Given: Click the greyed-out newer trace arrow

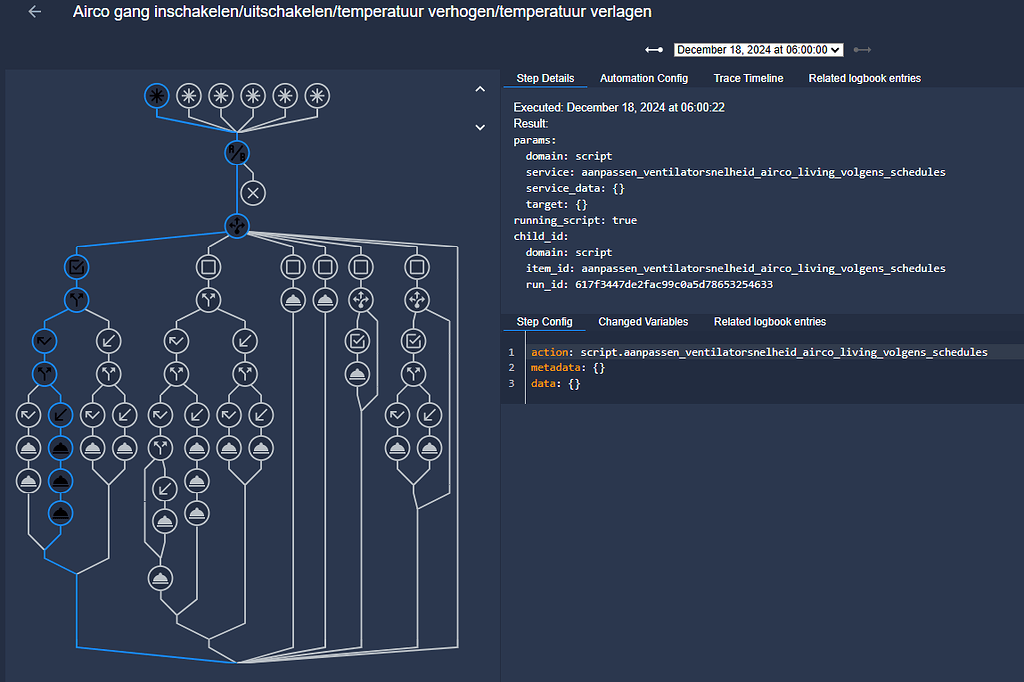Looking at the screenshot, I should [862, 50].
